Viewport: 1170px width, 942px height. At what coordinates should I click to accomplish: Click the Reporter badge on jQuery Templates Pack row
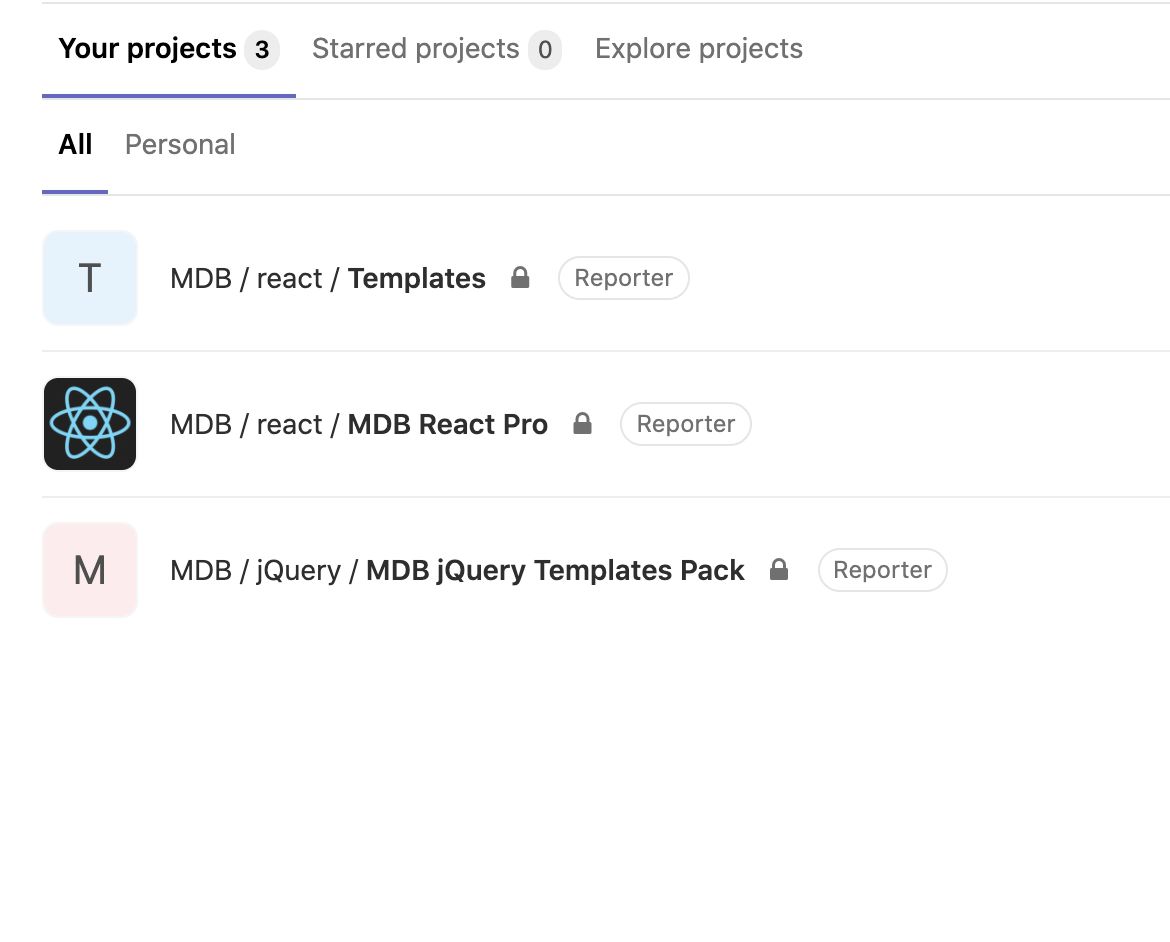point(882,570)
